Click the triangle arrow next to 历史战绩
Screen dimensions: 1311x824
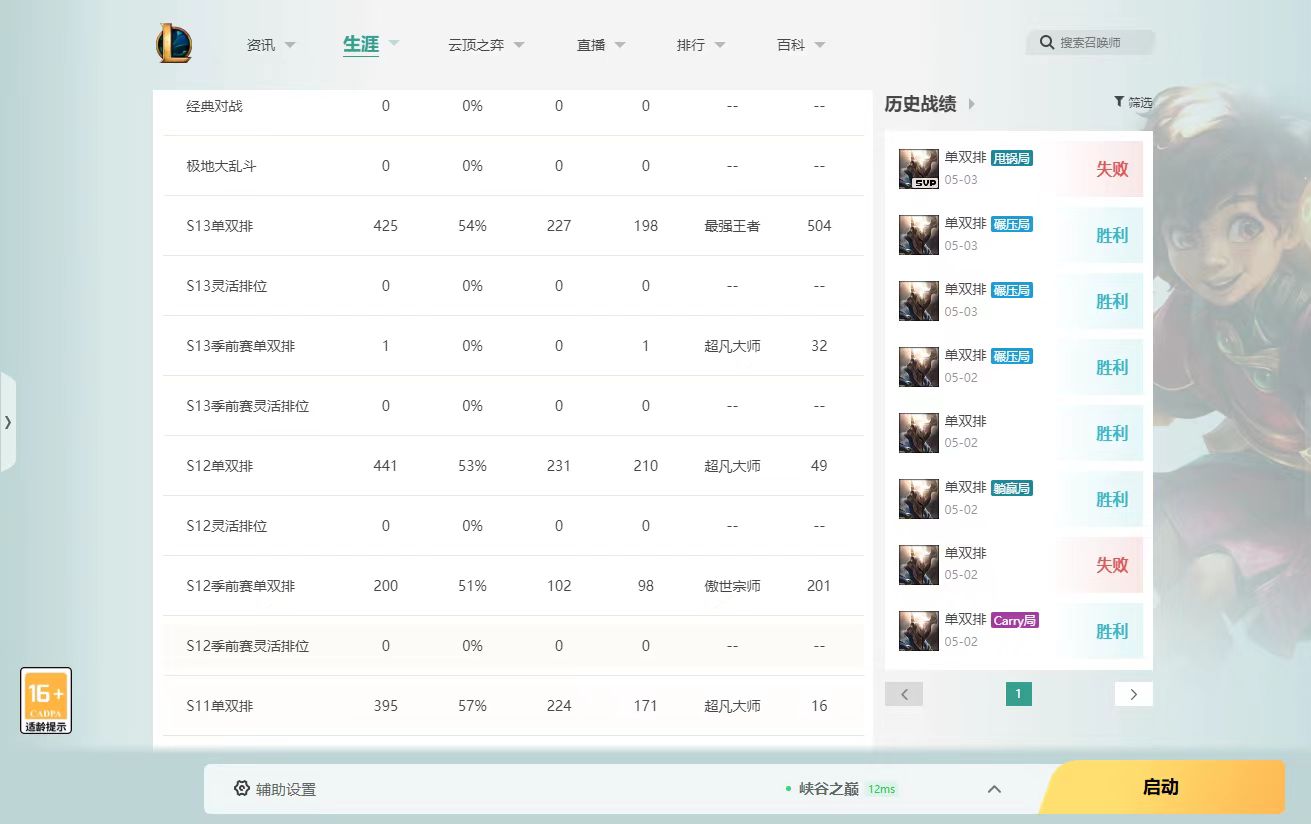tap(972, 104)
